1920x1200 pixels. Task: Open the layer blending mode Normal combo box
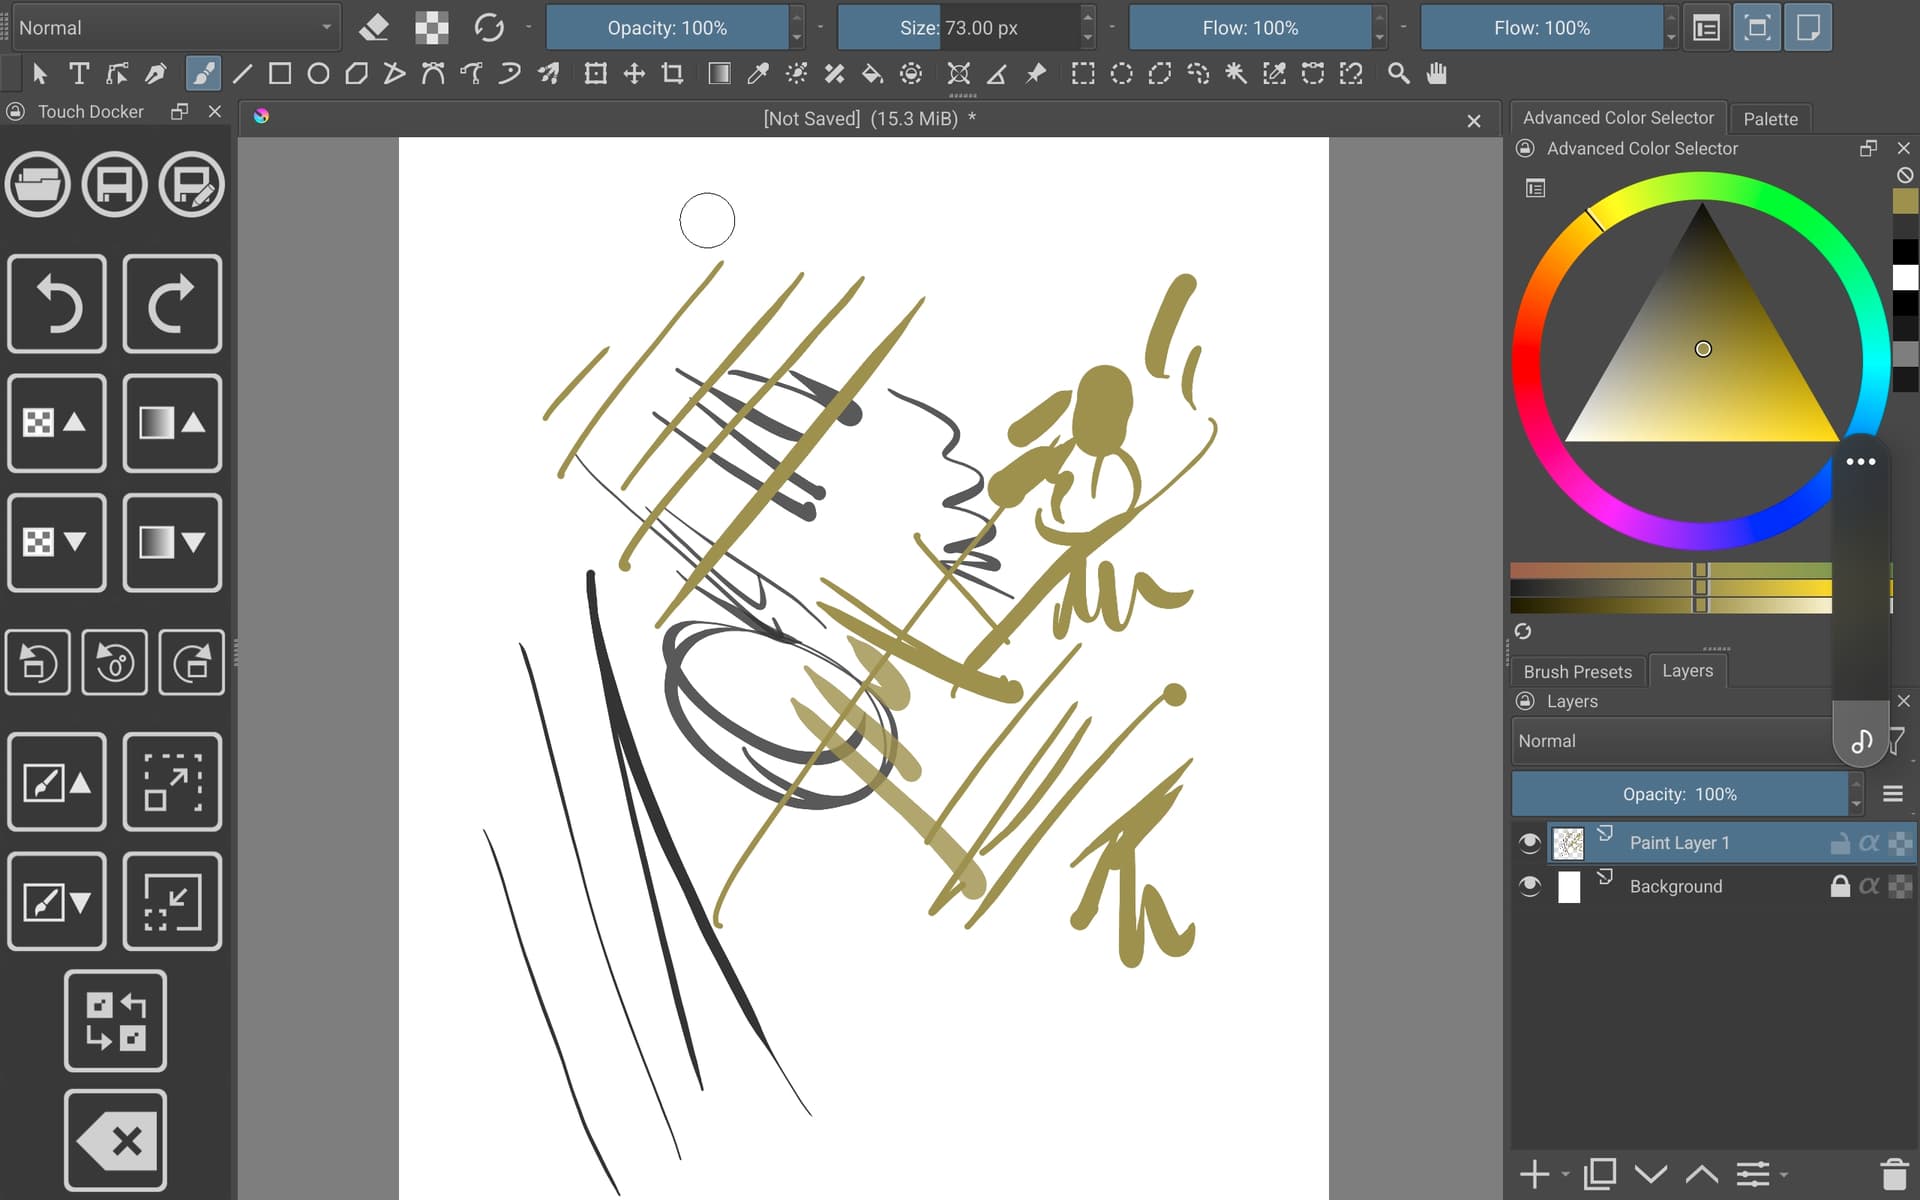1670,741
